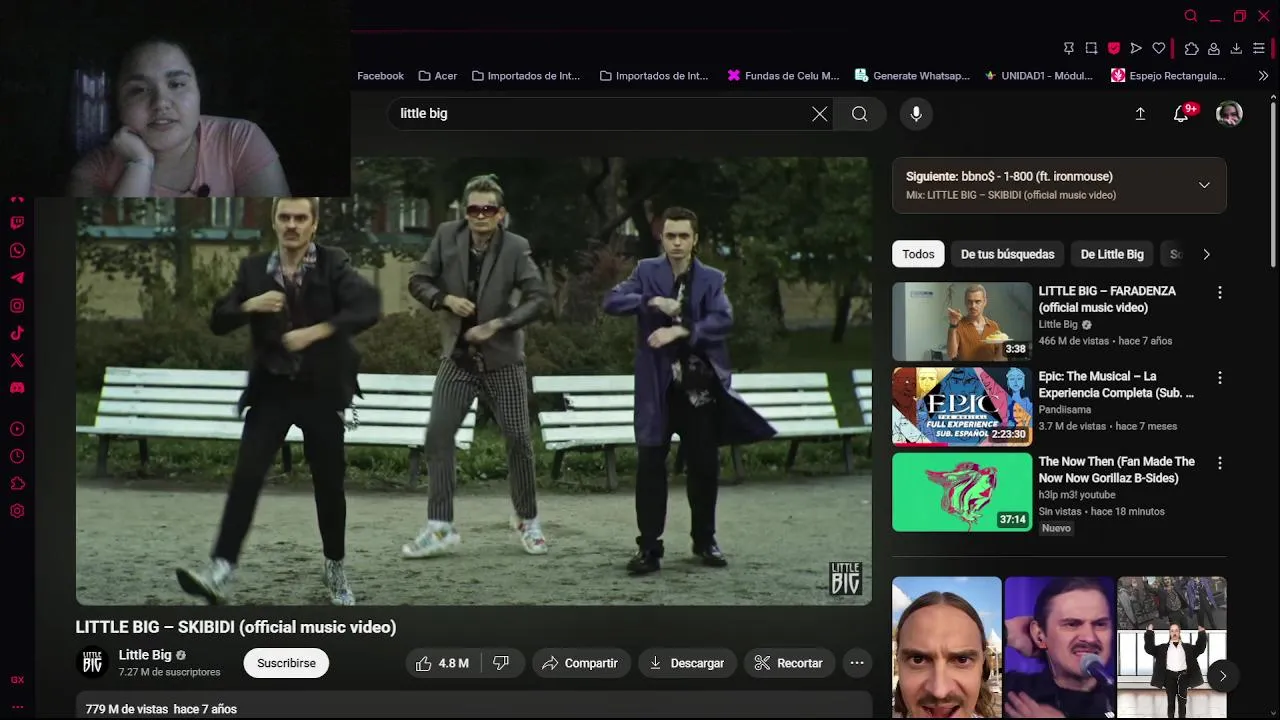Click the YouTube search magnifier button

click(860, 114)
